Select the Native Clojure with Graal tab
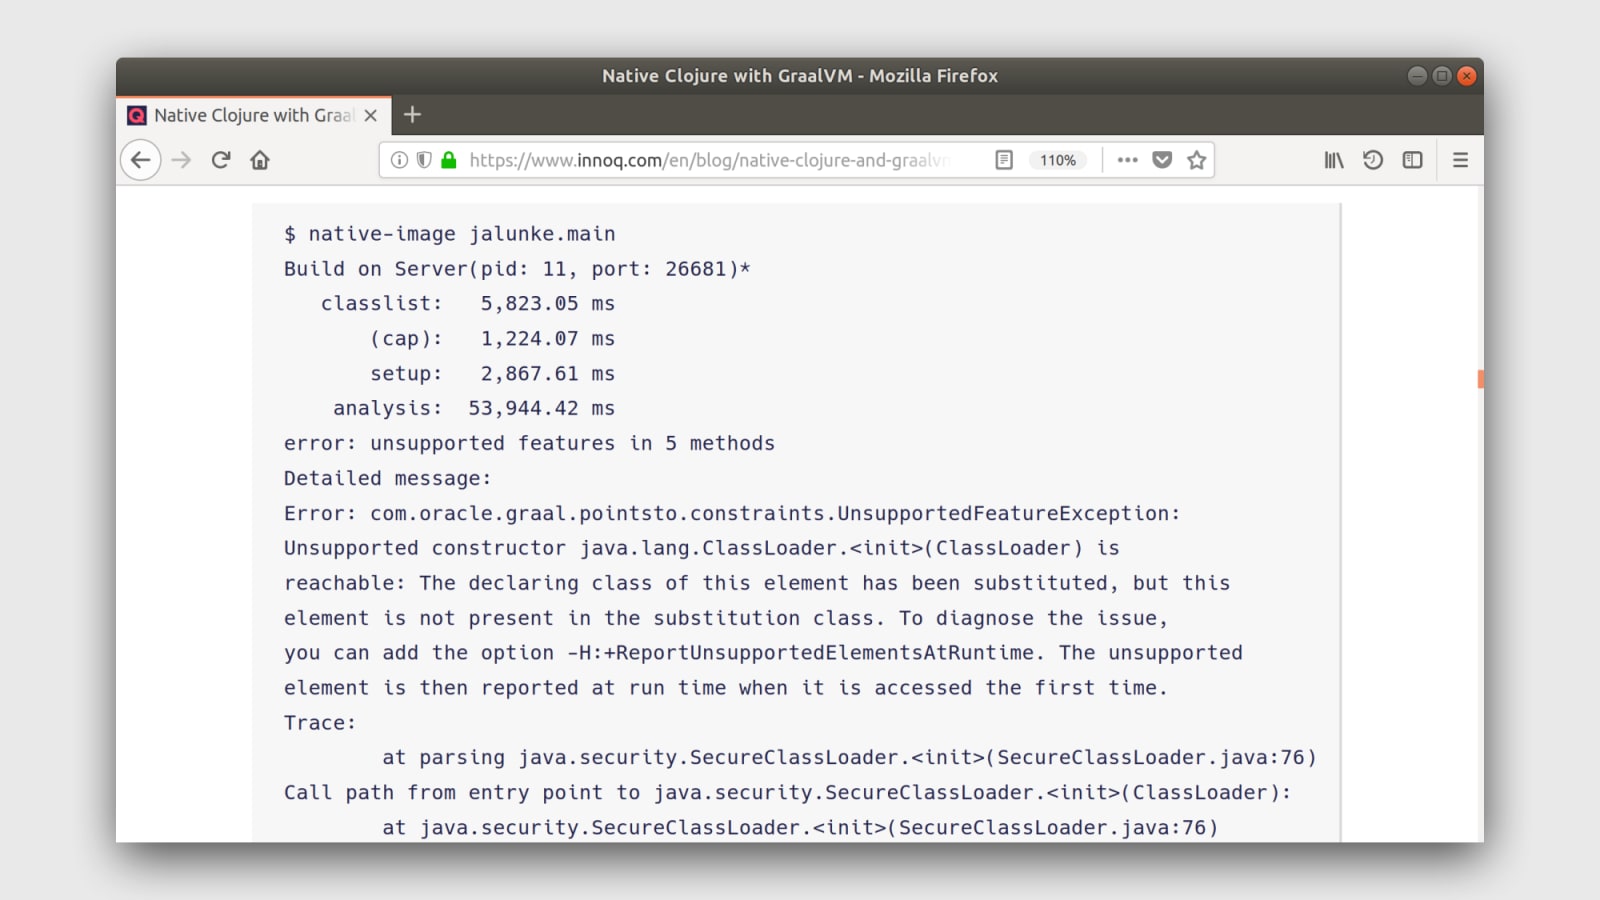 coord(254,115)
